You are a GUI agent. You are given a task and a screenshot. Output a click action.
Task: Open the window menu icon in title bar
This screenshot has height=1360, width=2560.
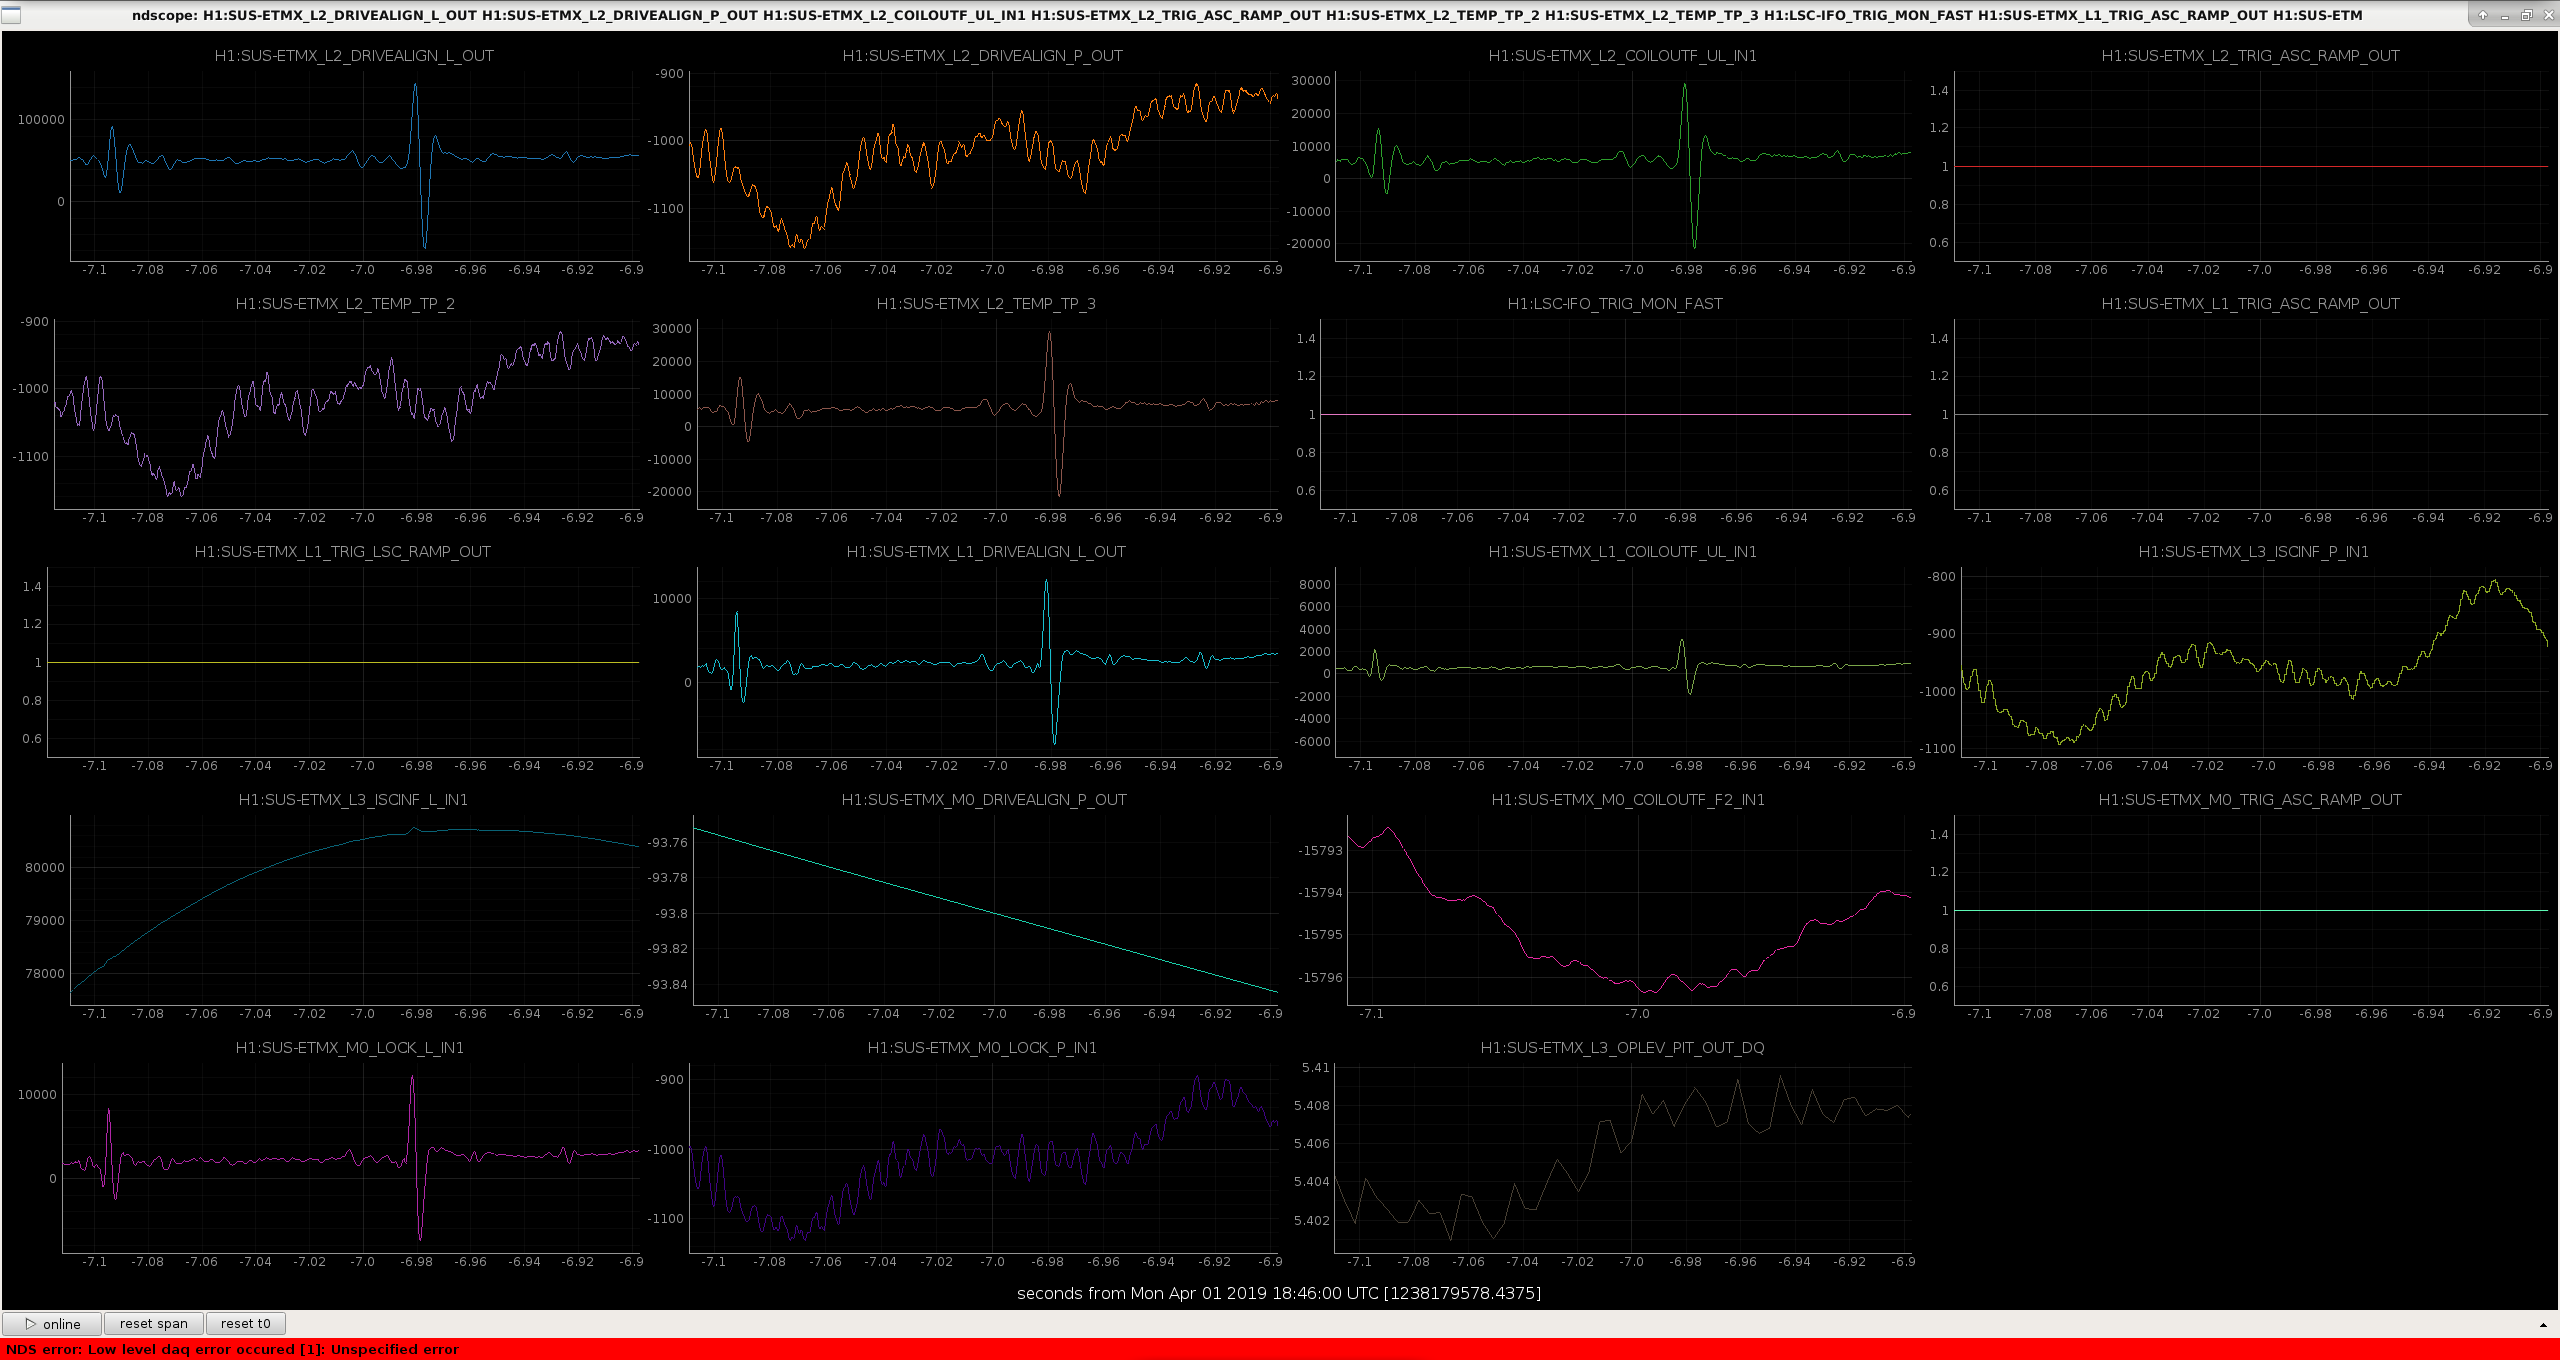pyautogui.click(x=12, y=15)
